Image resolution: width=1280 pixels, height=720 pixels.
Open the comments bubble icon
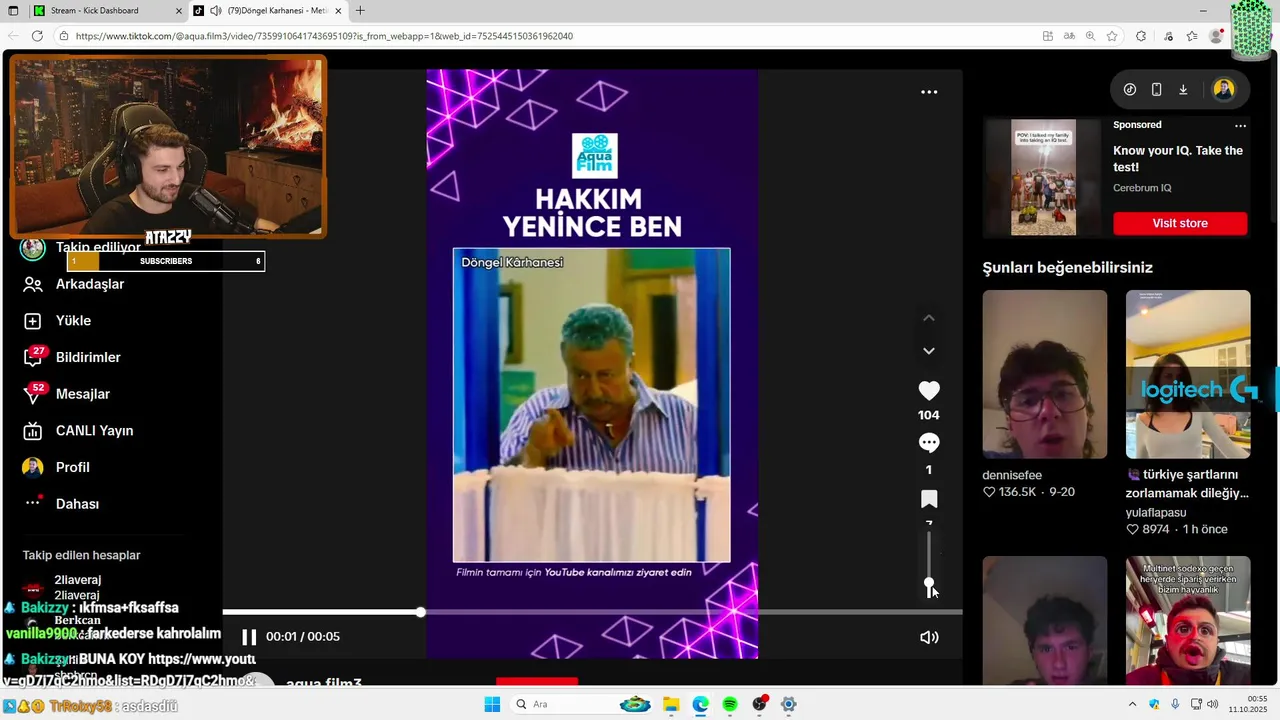(929, 443)
